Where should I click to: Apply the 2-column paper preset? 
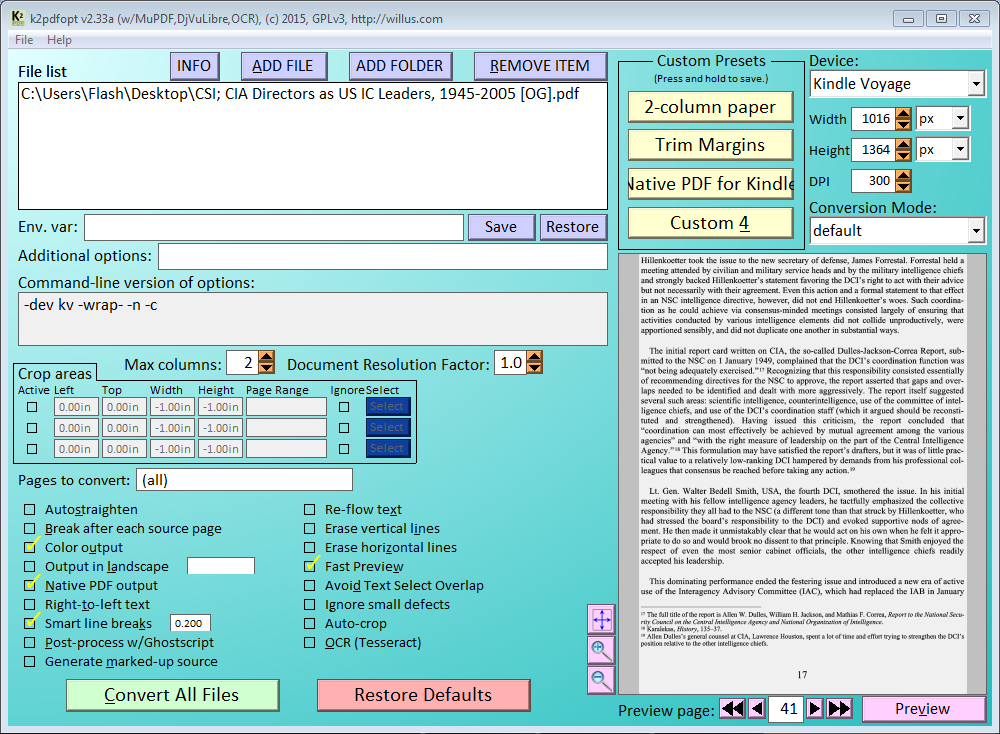(710, 107)
